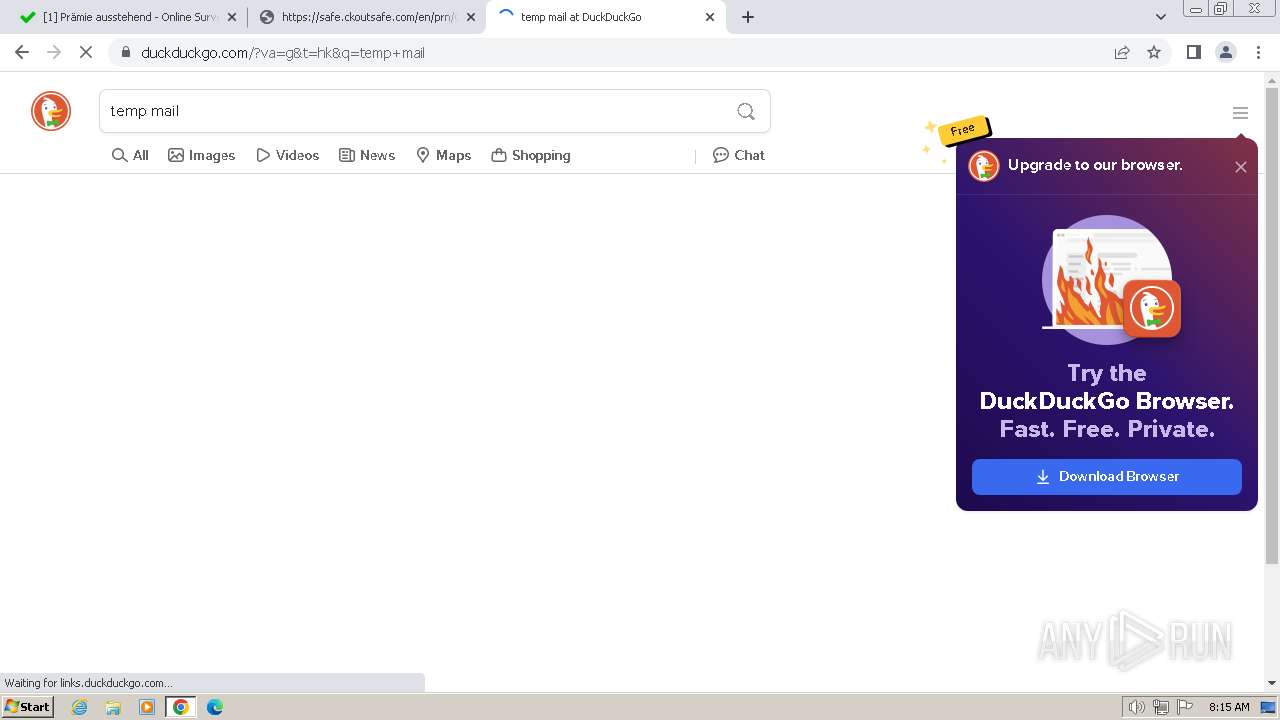Bookmark this tab star icon
1280x720 pixels.
[x=1154, y=52]
